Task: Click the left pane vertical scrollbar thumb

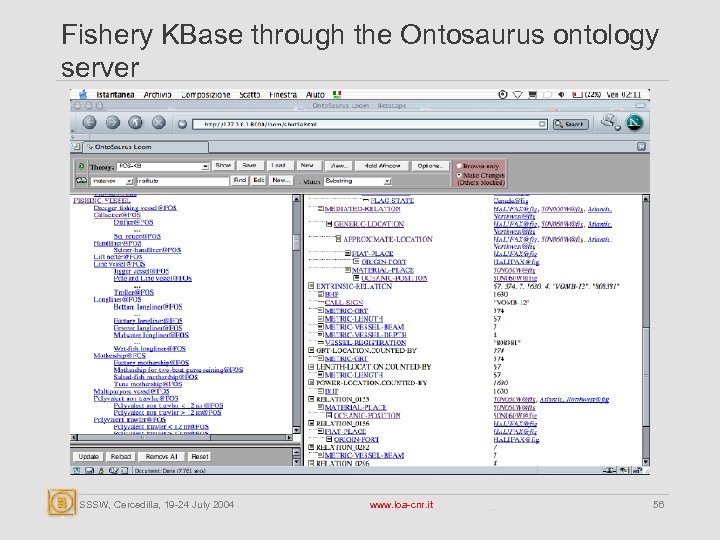Action: point(296,242)
